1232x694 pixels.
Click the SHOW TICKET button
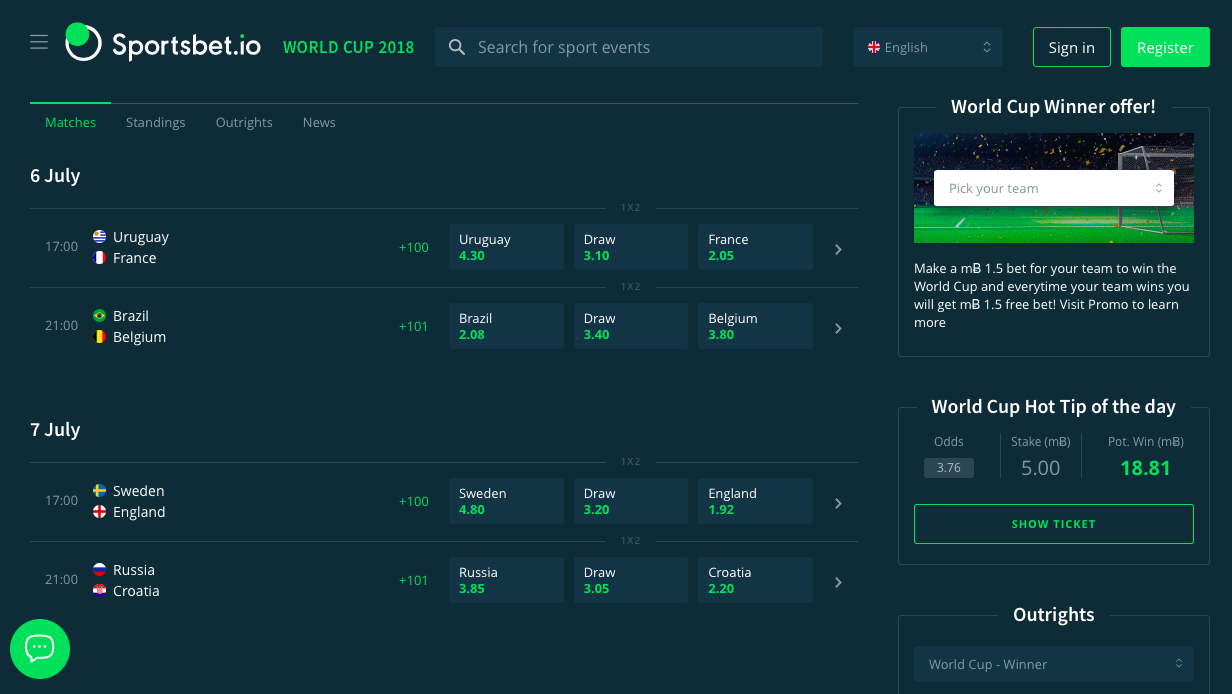[1054, 524]
